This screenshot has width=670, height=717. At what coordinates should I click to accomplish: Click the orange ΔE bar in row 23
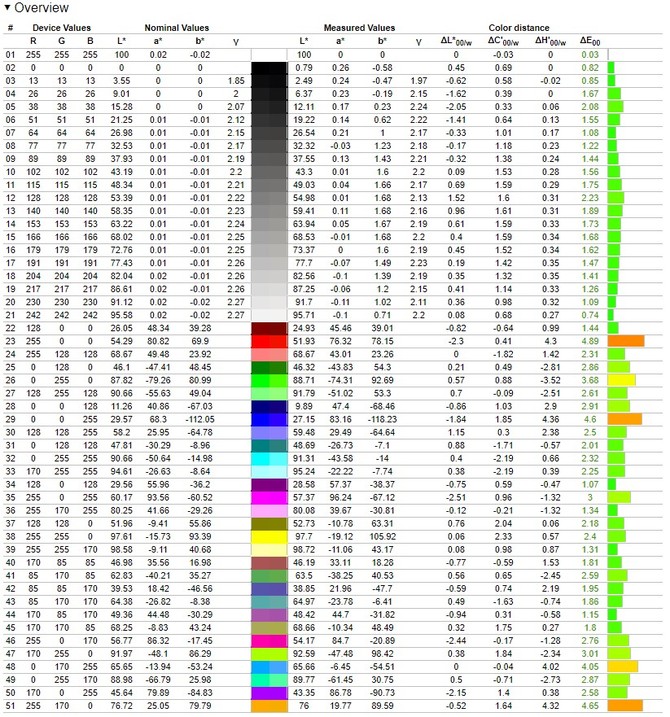pos(626,341)
